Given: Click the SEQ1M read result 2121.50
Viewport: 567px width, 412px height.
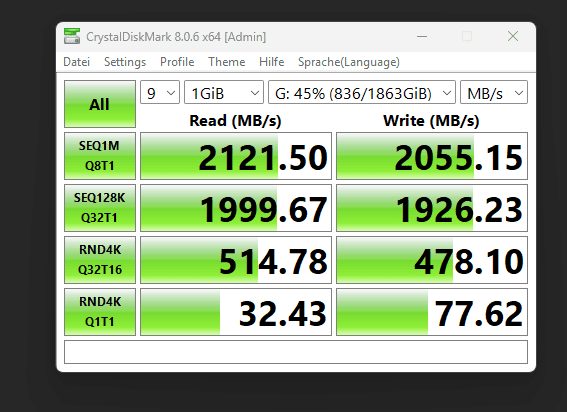Looking at the screenshot, I should (236, 156).
